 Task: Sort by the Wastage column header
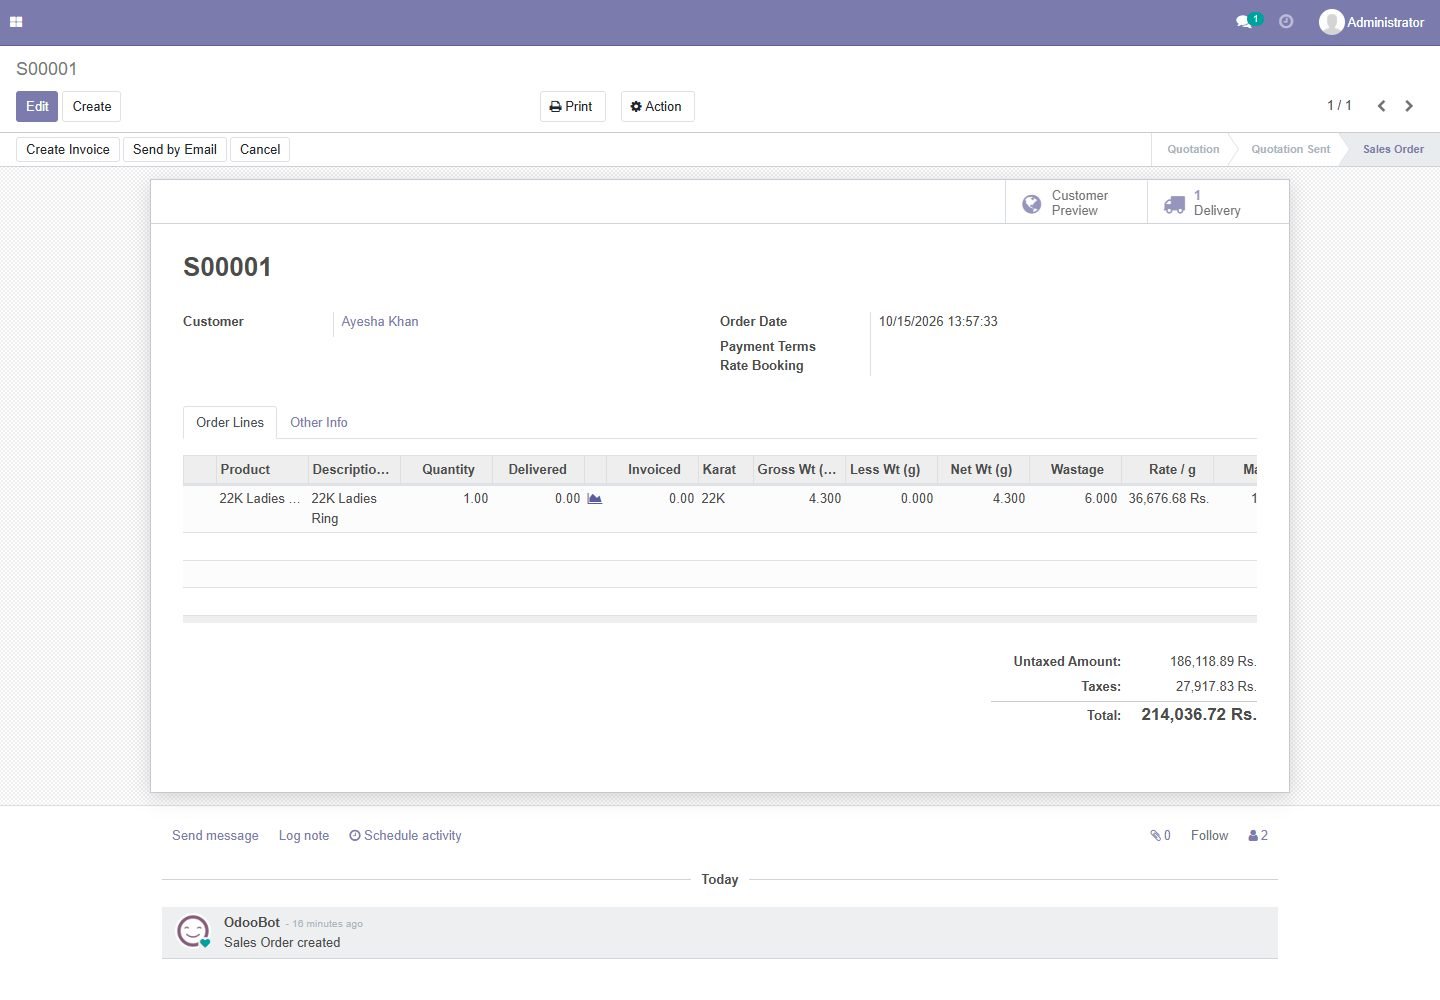[1076, 470]
